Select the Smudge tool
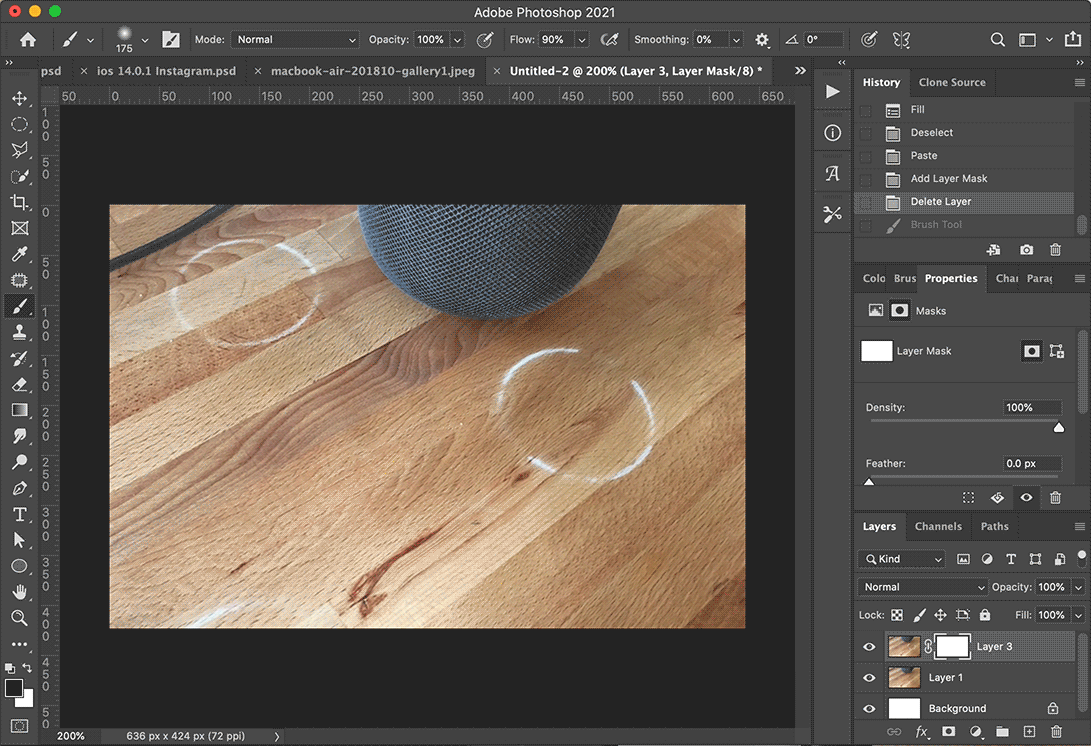Viewport: 1091px width, 746px height. [x=19, y=436]
